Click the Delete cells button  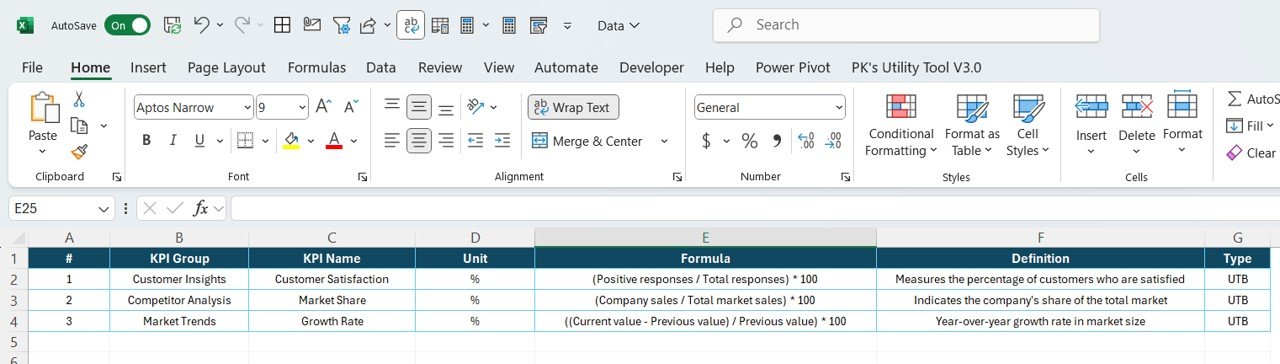(1137, 123)
